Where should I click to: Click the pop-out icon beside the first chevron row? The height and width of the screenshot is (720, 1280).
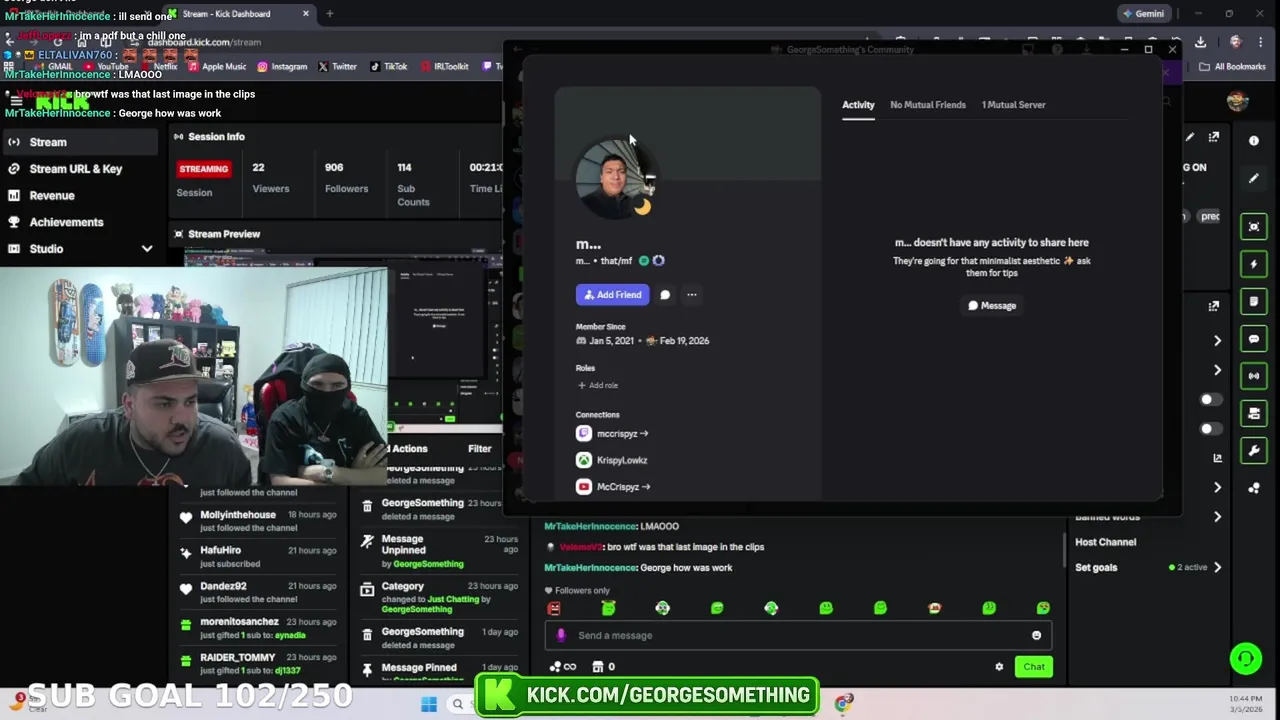1213,306
